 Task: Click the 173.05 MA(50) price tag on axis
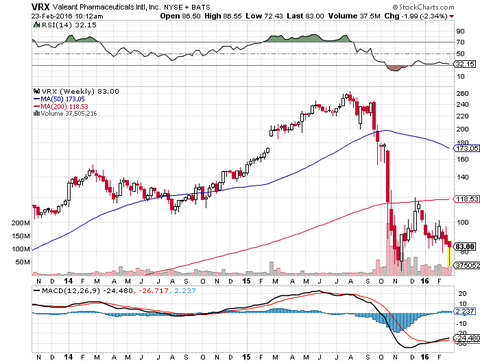click(467, 148)
